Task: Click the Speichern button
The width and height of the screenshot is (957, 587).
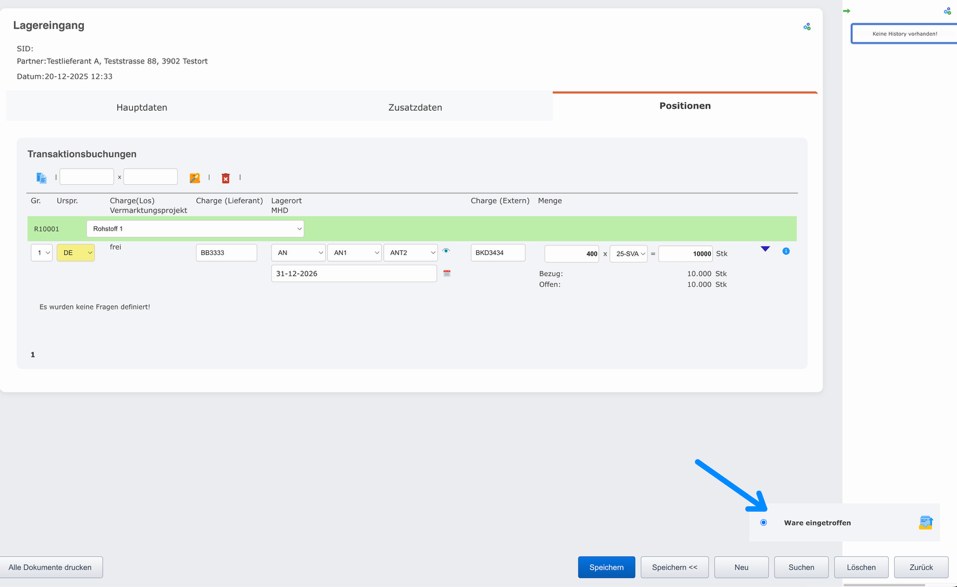Action: tap(606, 566)
